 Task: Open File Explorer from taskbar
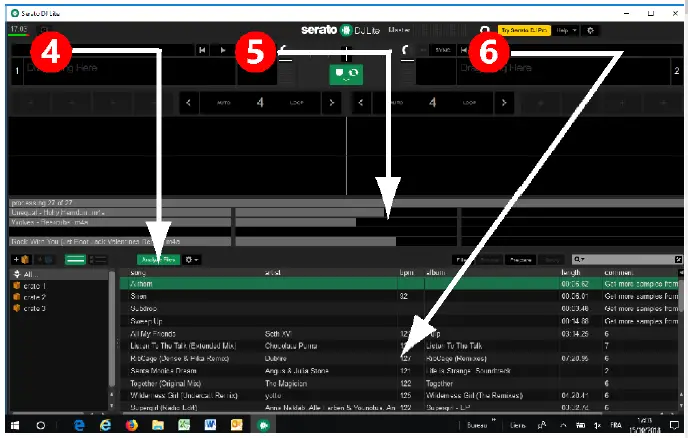click(x=158, y=425)
